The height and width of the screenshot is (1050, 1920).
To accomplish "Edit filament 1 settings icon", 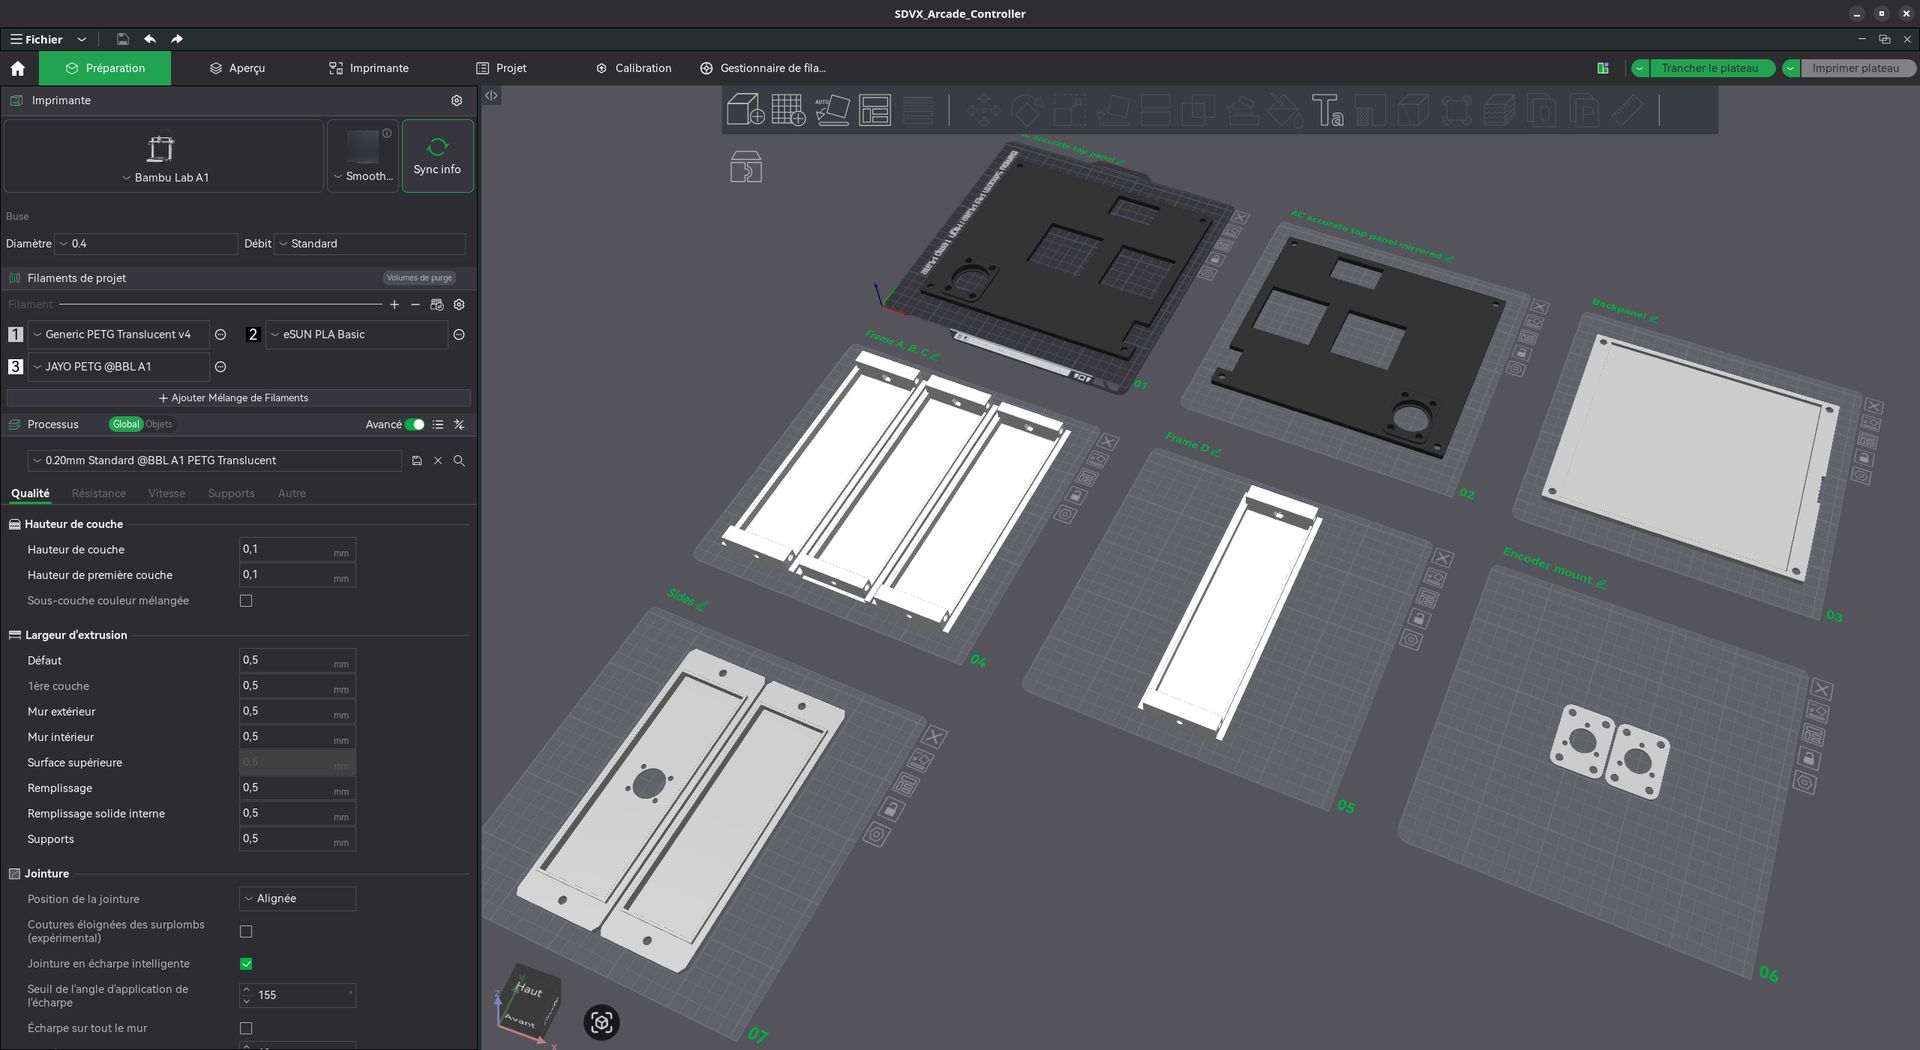I will [x=221, y=335].
